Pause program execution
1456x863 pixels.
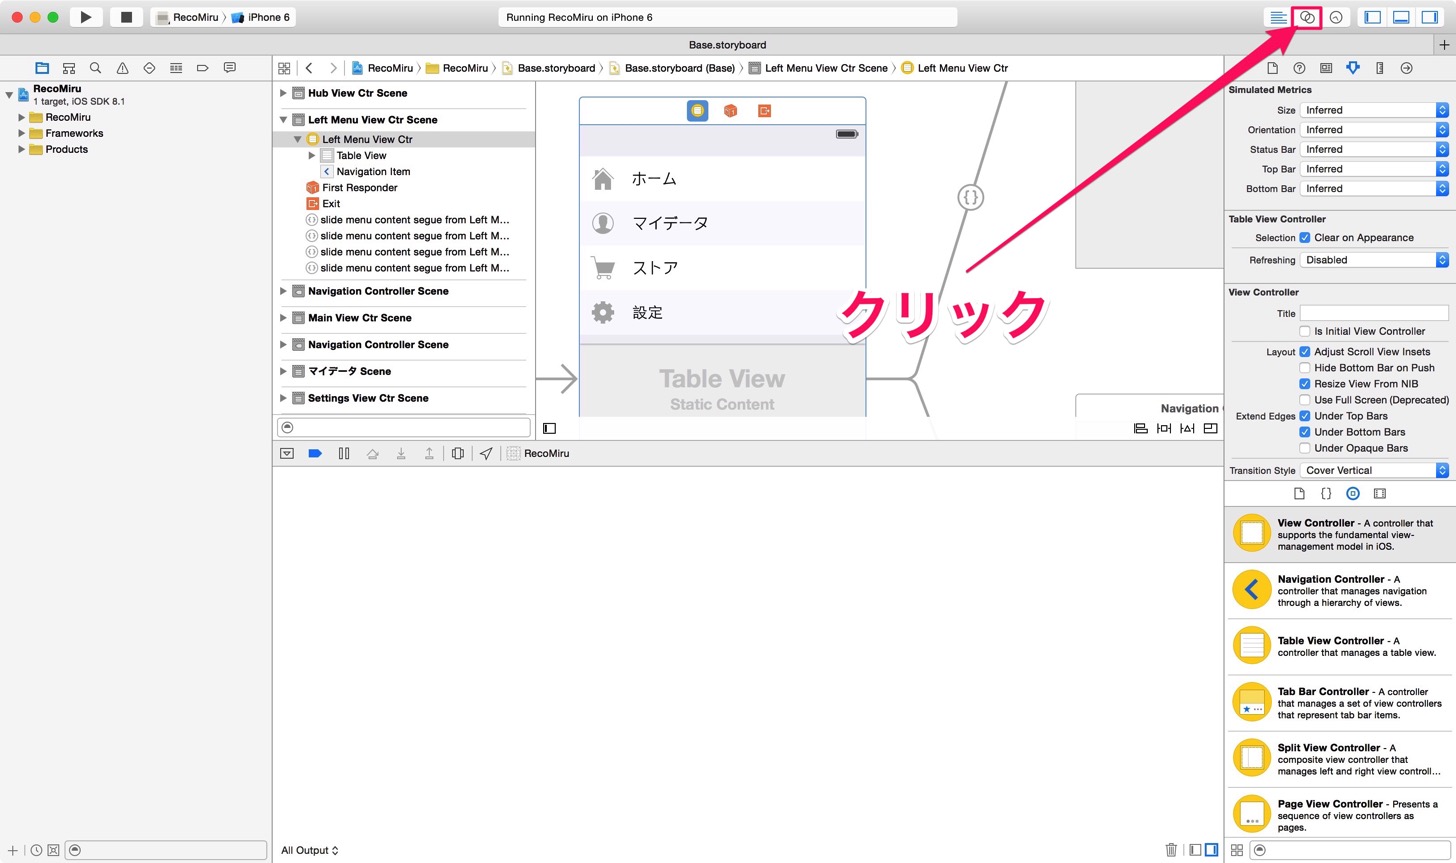(344, 453)
